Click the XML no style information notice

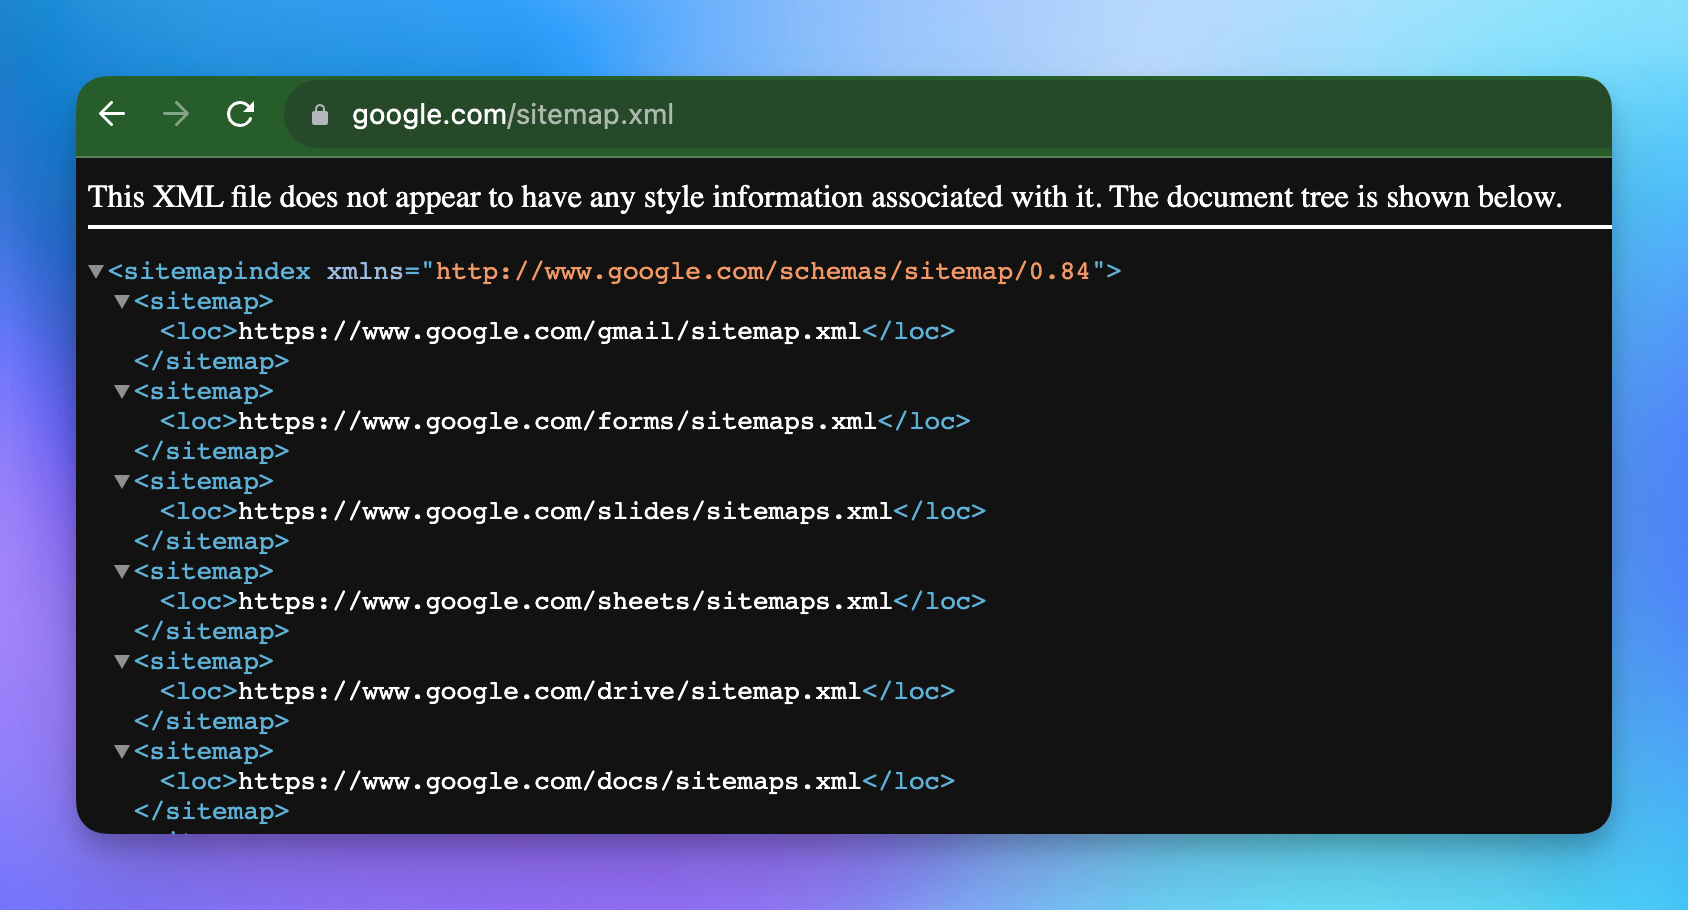825,197
